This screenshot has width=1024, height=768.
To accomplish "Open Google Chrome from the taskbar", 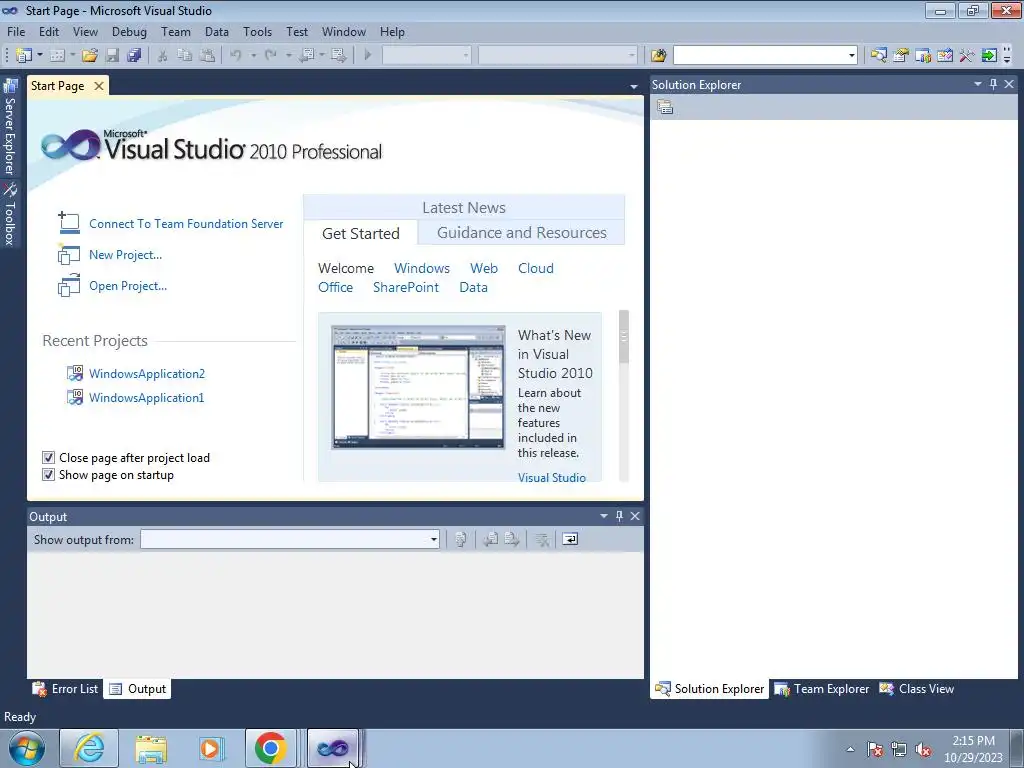I will [x=270, y=748].
